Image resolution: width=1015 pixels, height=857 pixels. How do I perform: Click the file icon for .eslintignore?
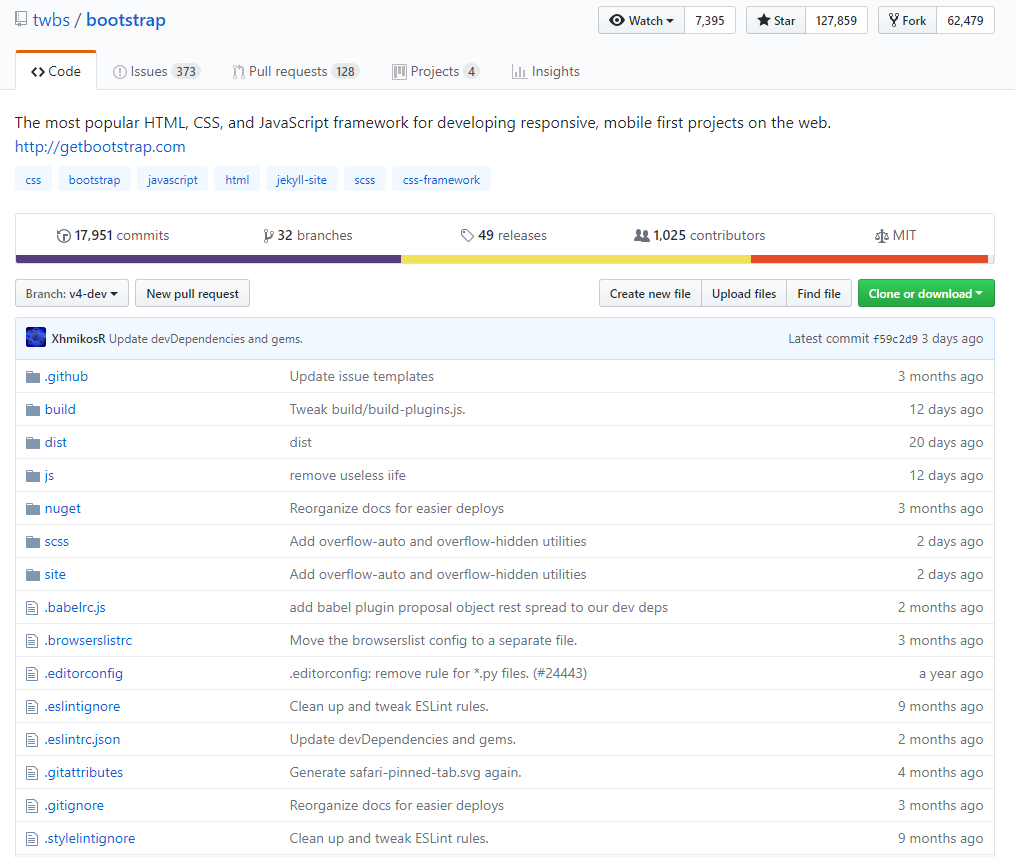coord(32,707)
